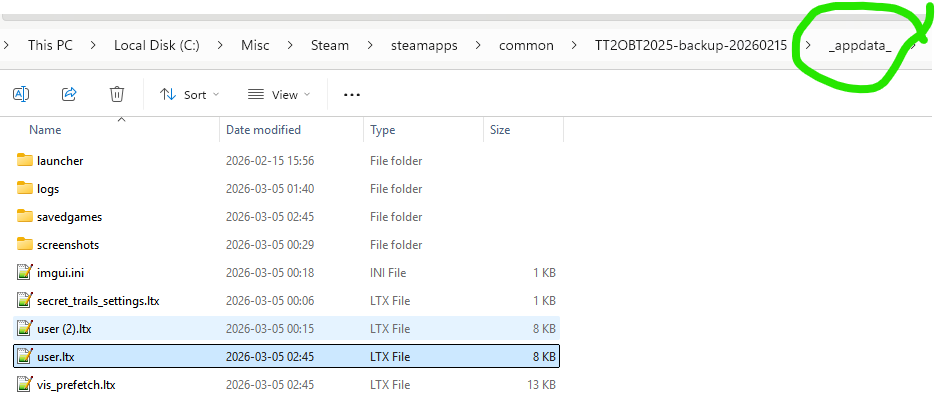The height and width of the screenshot is (404, 935).
Task: Open the View dropdown
Action: [279, 95]
